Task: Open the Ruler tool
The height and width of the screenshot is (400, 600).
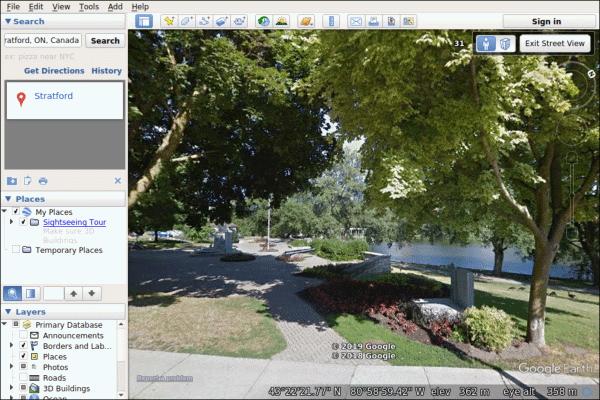Action: pos(331,21)
